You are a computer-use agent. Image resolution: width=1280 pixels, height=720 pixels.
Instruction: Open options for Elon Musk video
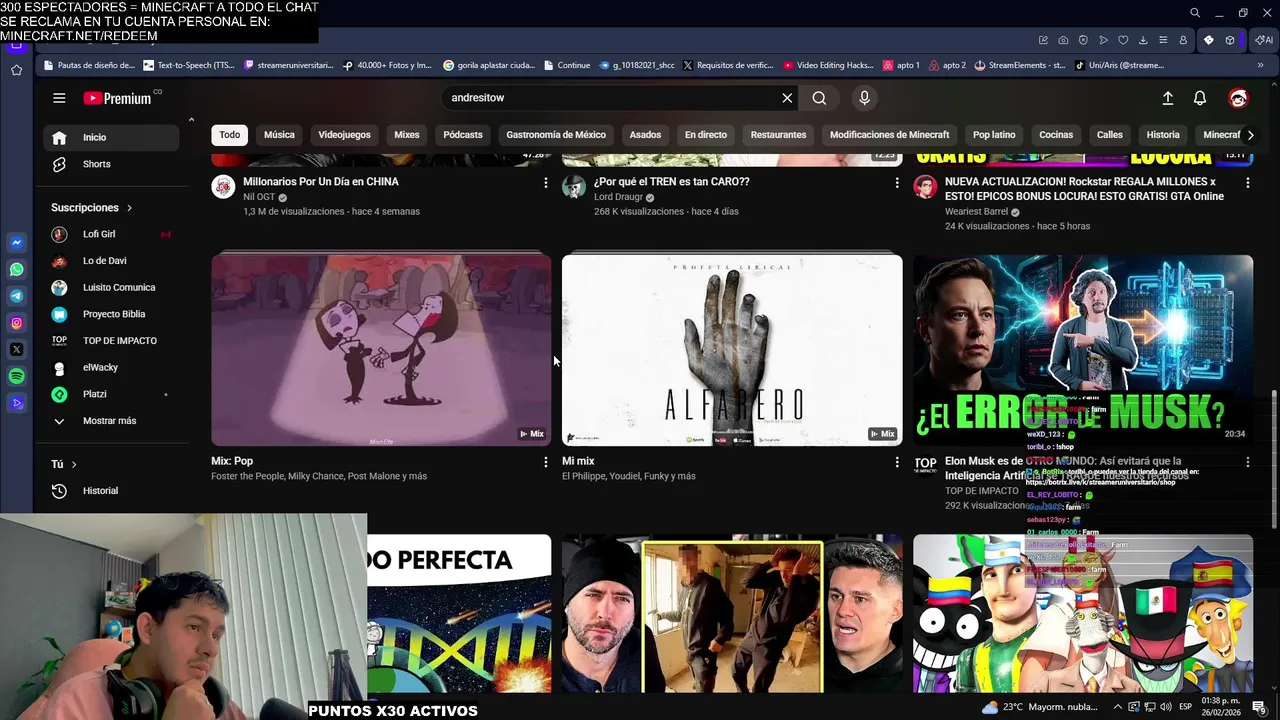[1247, 462]
